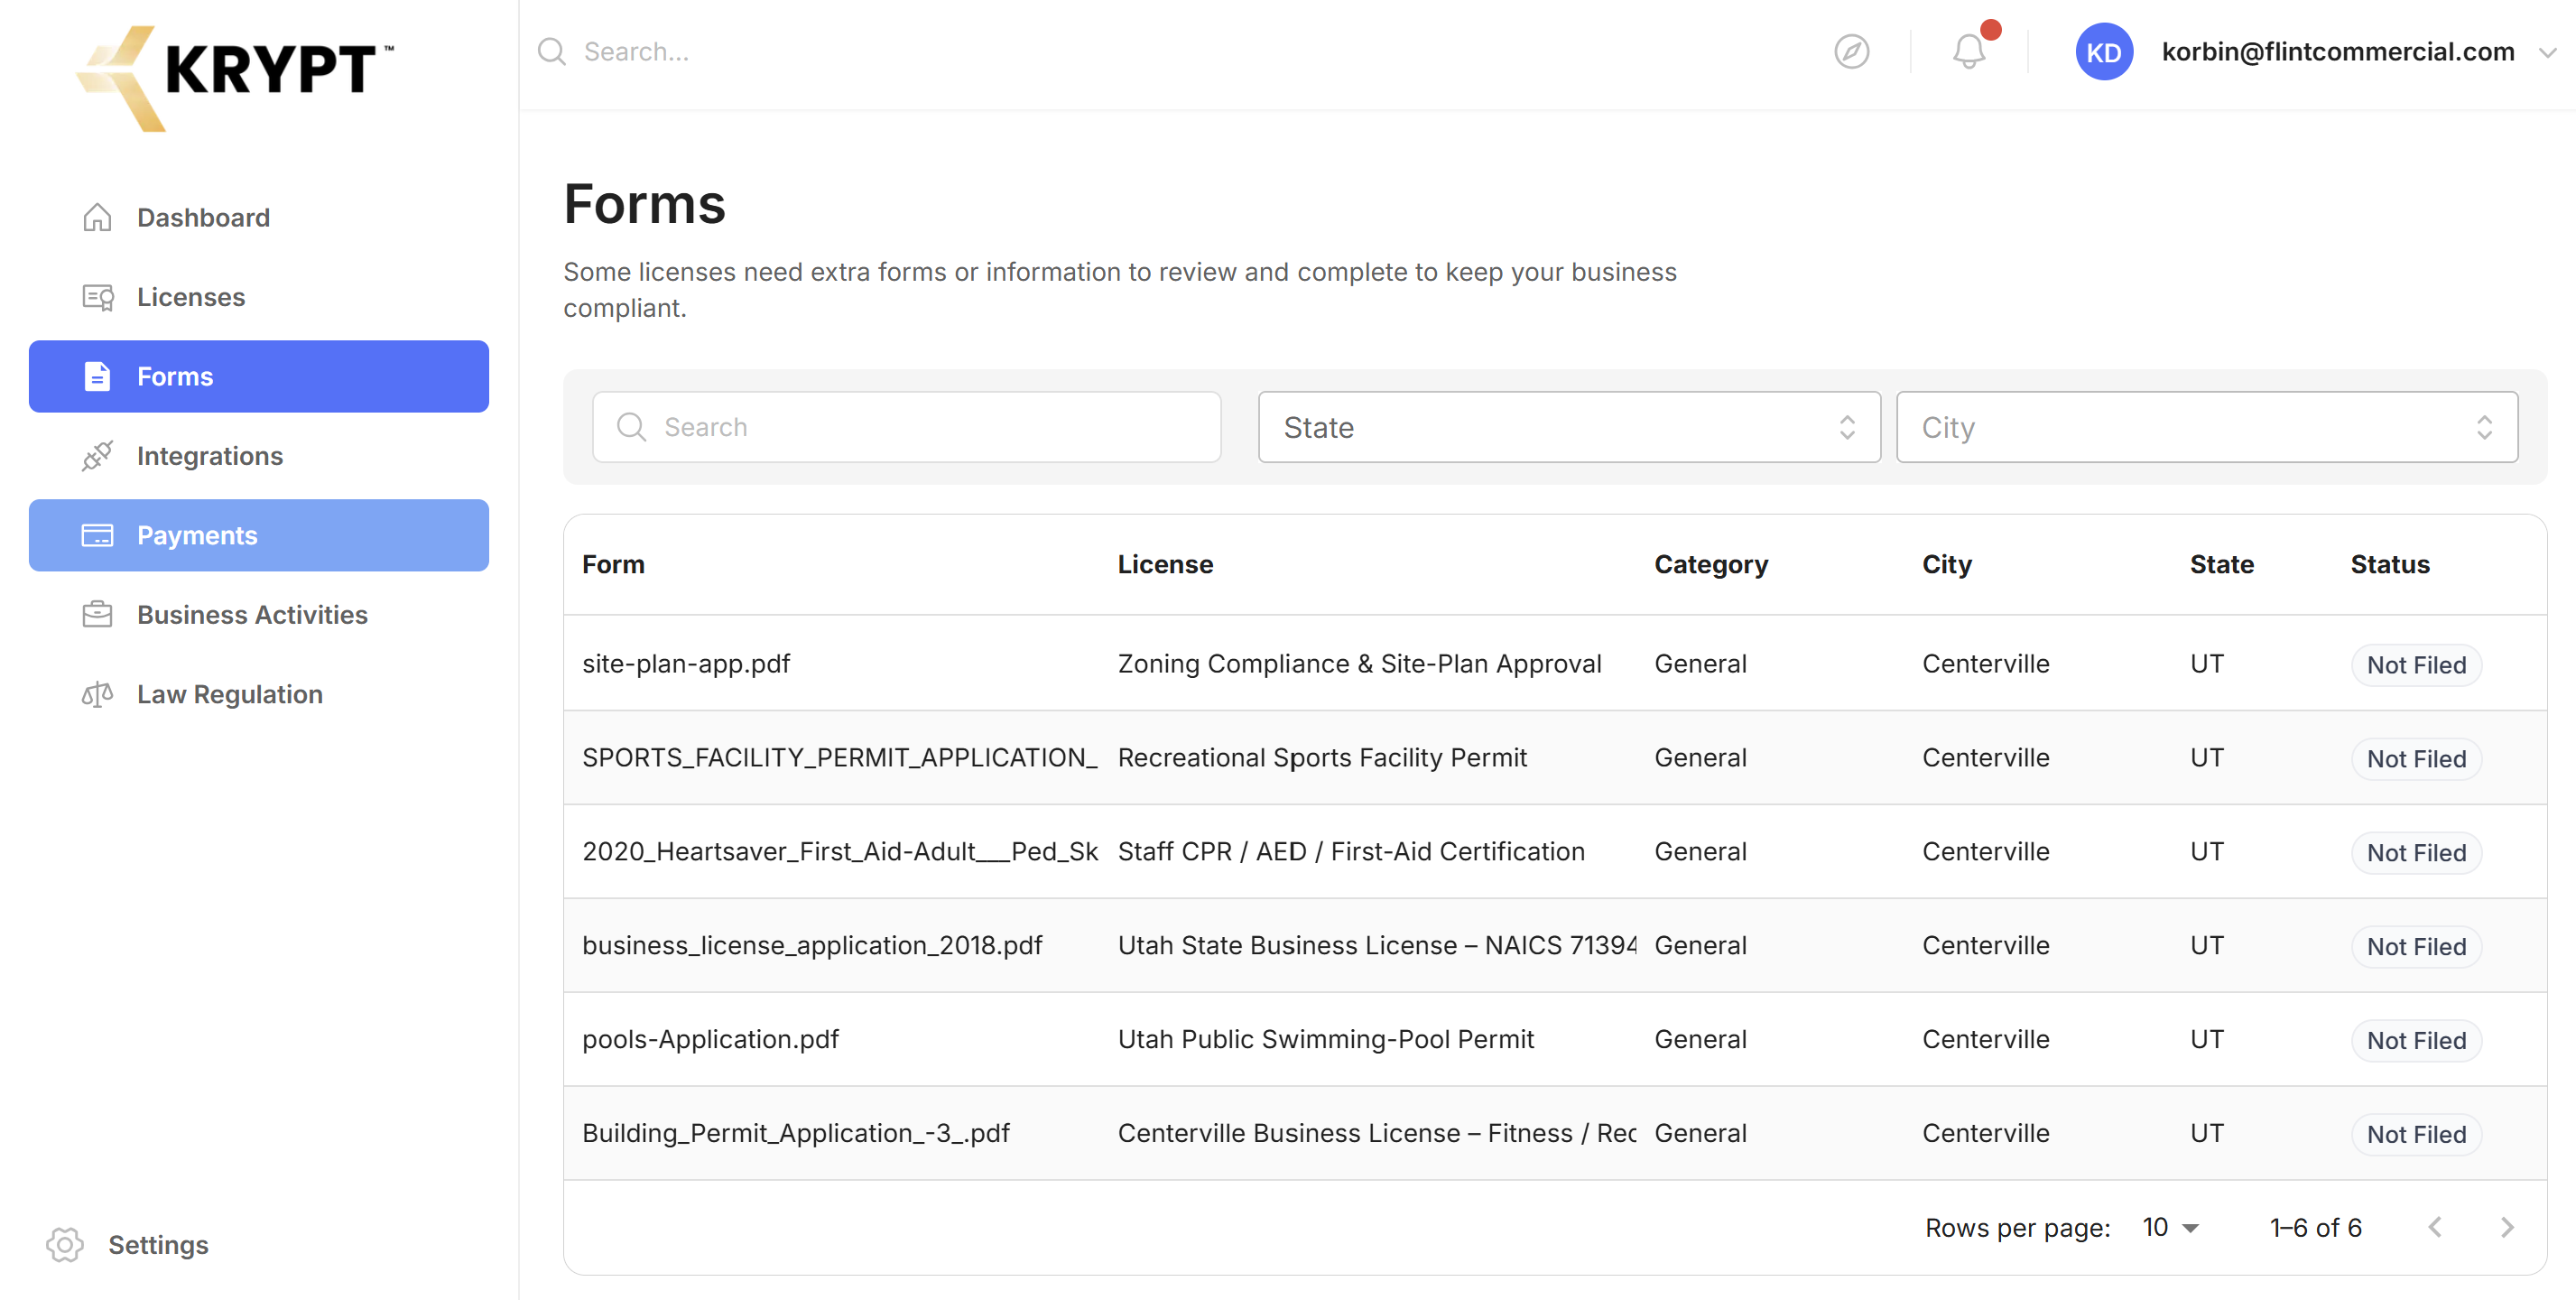Click the 1–6 of 6 pagination text
The image size is (2576, 1300).
pyautogui.click(x=2315, y=1227)
